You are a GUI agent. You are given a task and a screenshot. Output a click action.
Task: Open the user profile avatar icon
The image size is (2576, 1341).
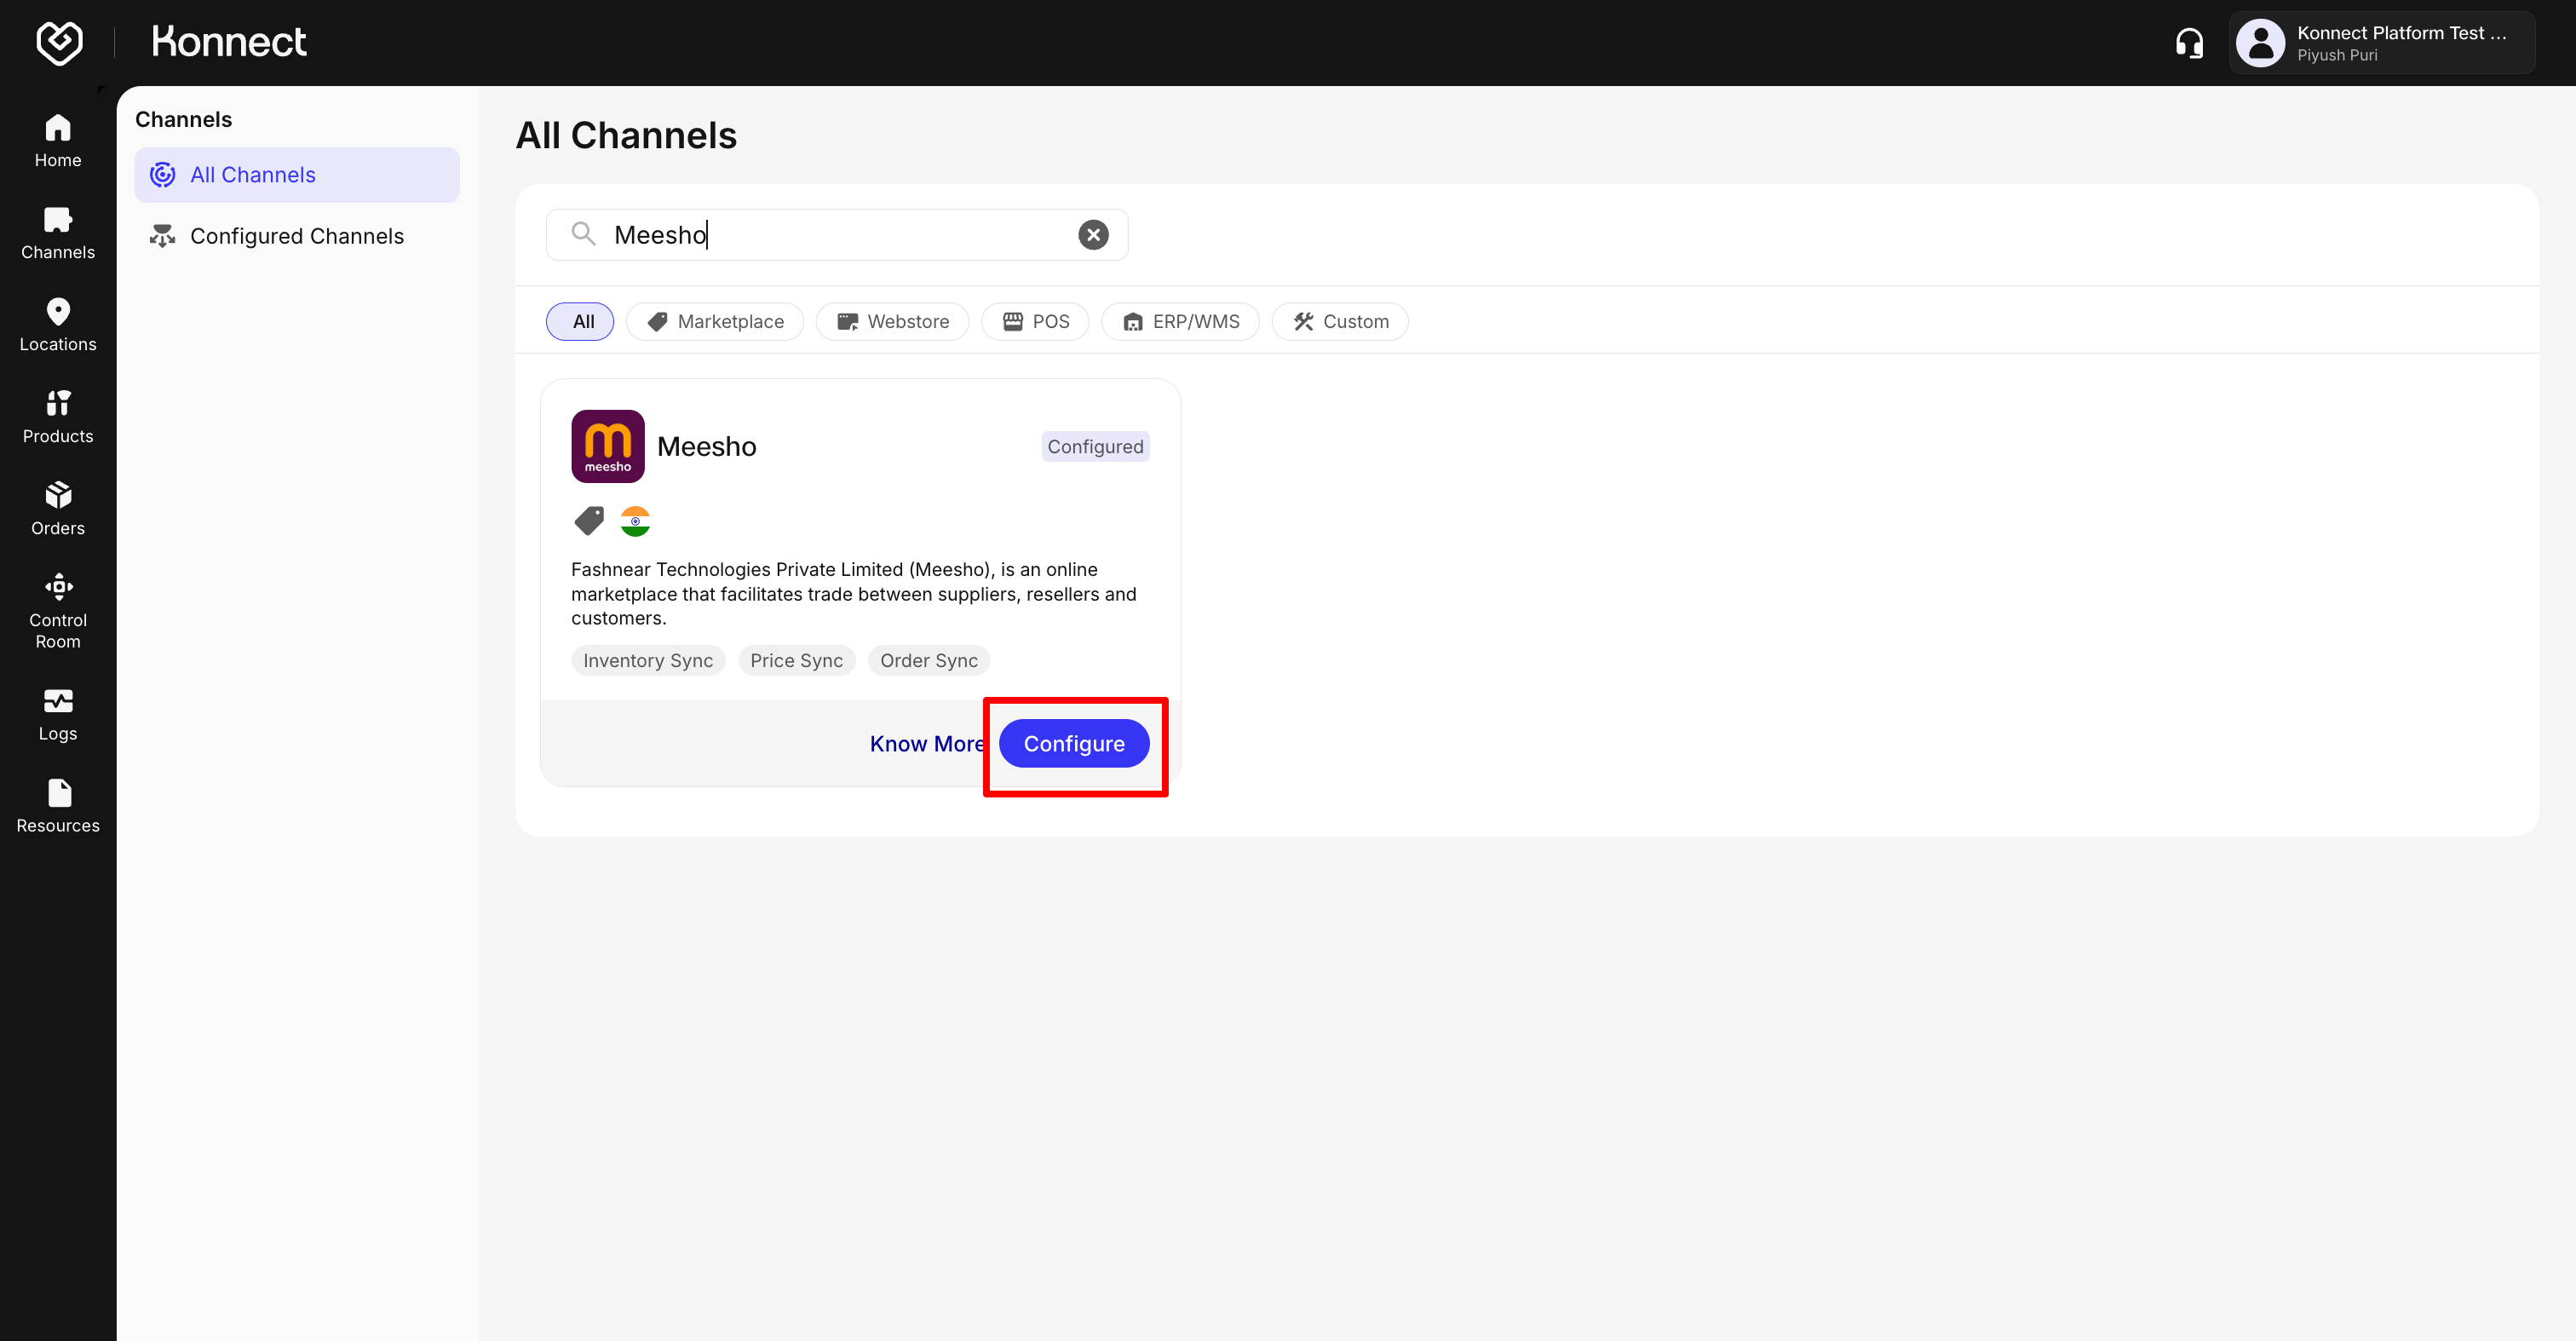[x=2260, y=43]
